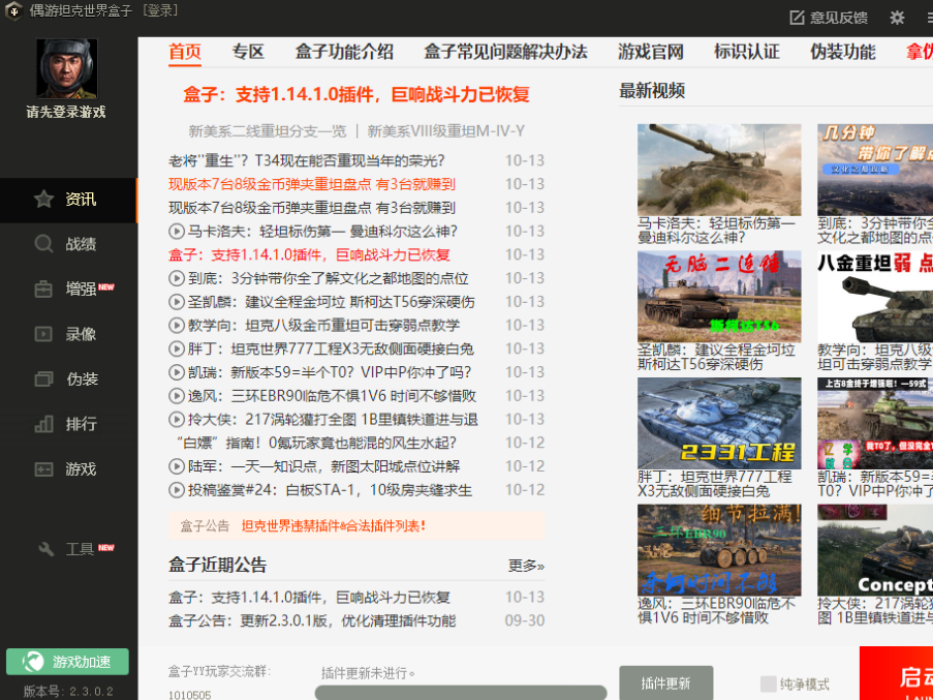Click the 意见反馈 edit icon
Screen dimensions: 933x700
click(797, 18)
